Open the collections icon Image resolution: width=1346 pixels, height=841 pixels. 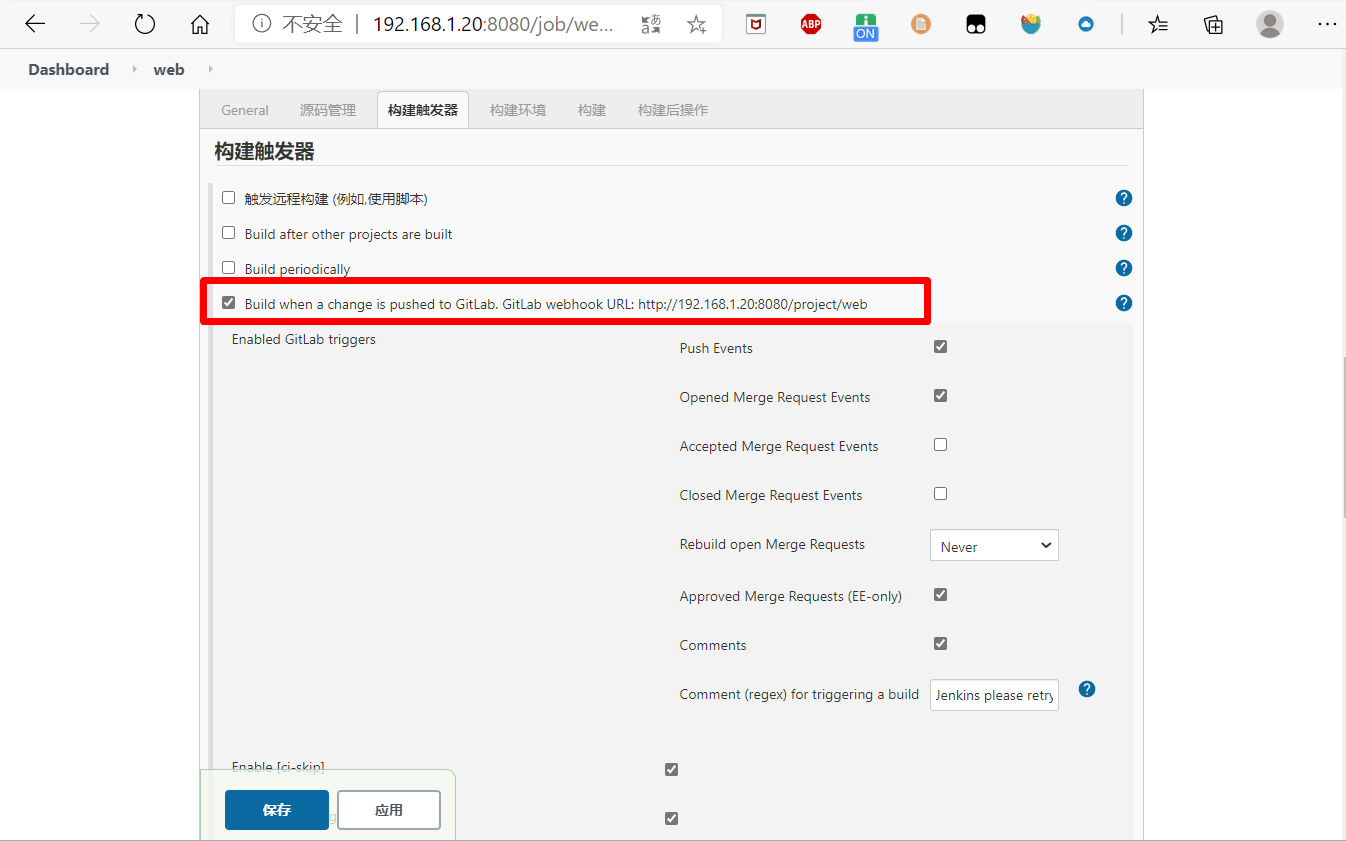(1214, 24)
